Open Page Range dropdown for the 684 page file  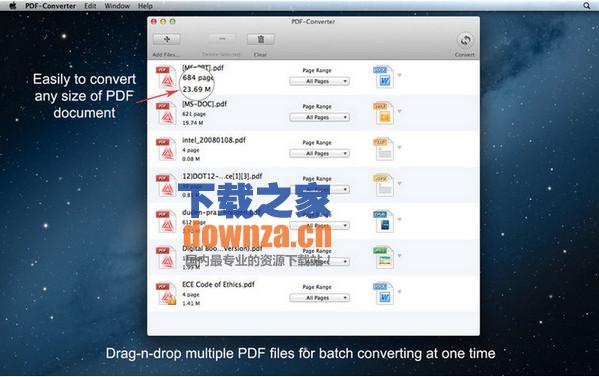tap(319, 81)
